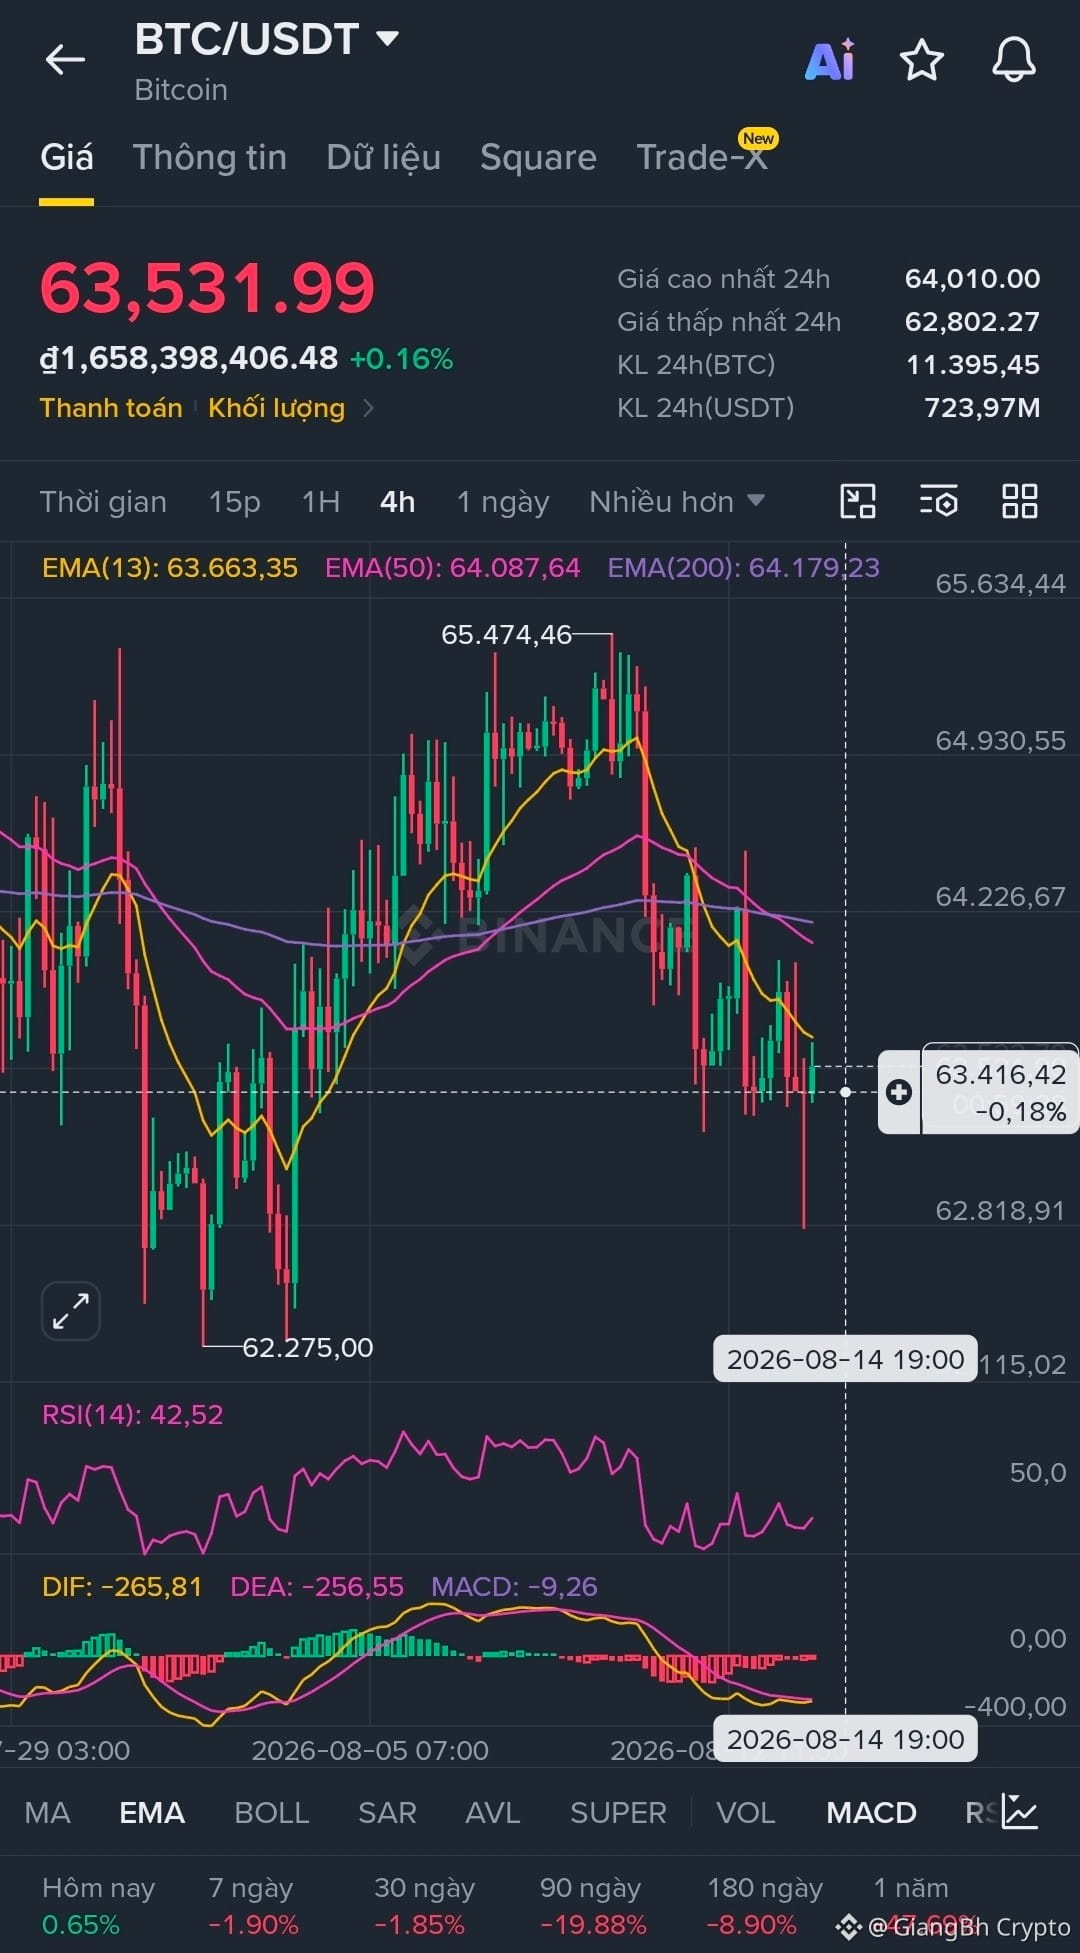
Task: Select the 4h timeframe
Action: click(397, 501)
